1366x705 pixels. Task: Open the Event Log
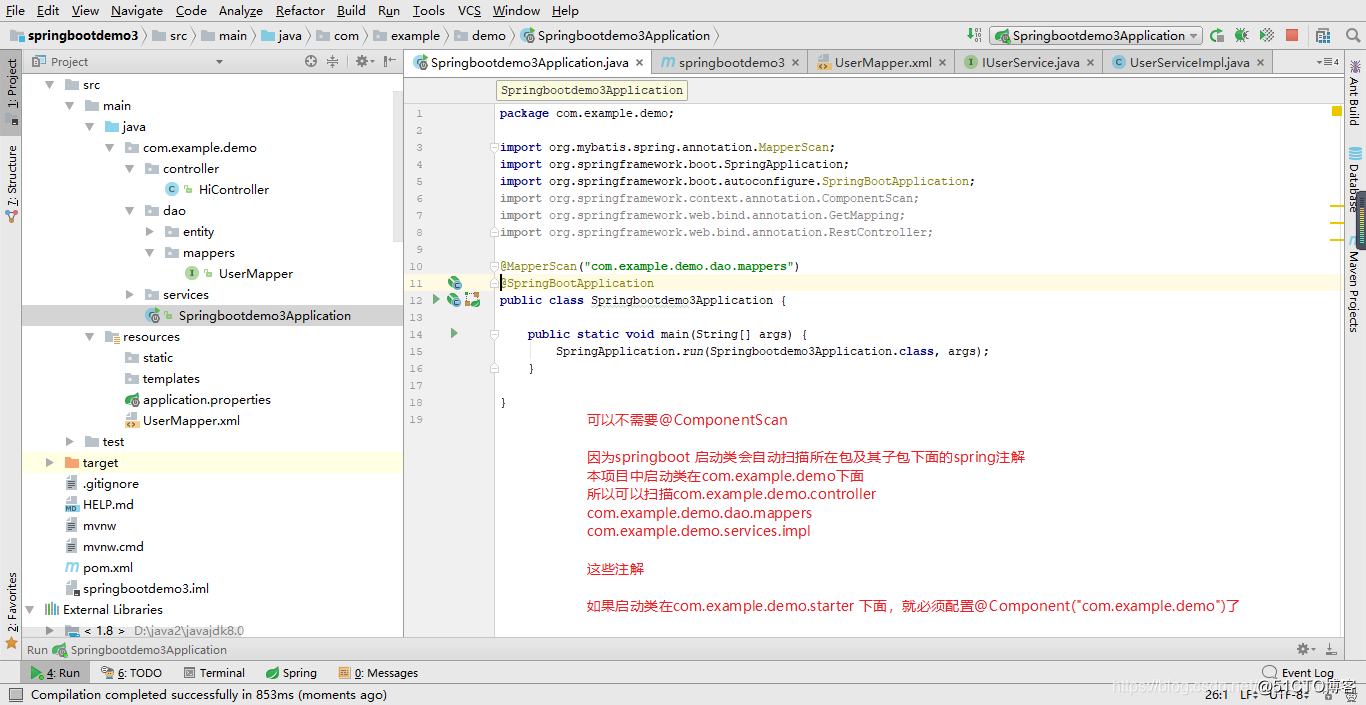(x=1298, y=673)
